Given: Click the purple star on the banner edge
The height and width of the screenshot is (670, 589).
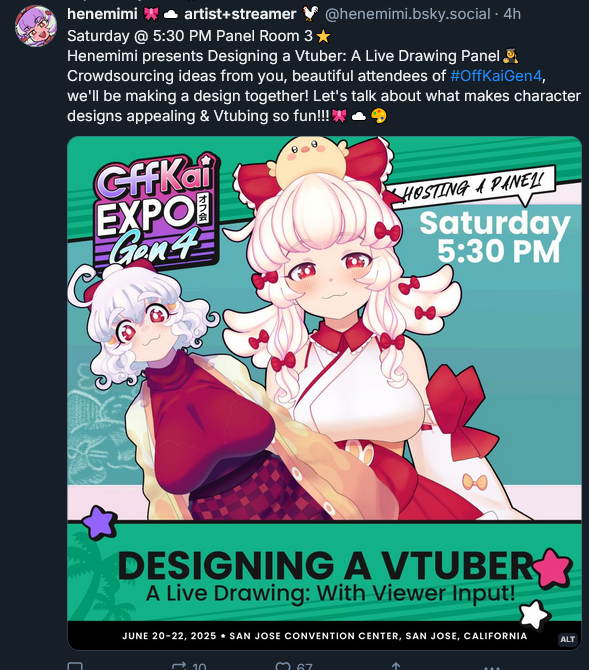Looking at the screenshot, I should 99,522.
